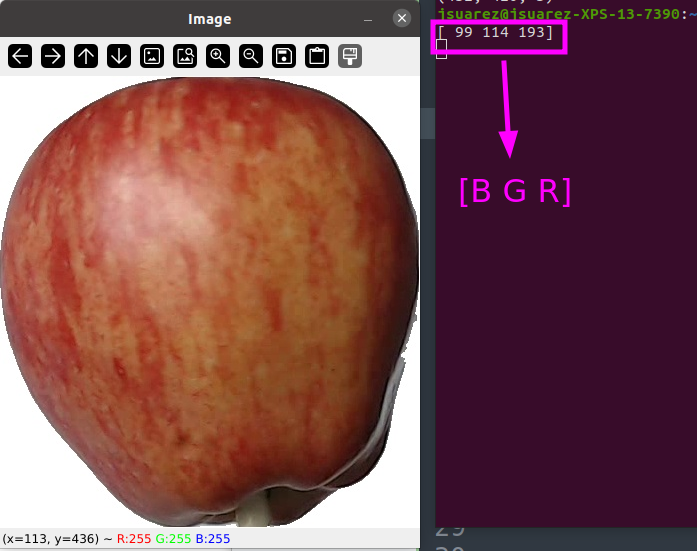Pan image up with the up arrow

(86, 56)
